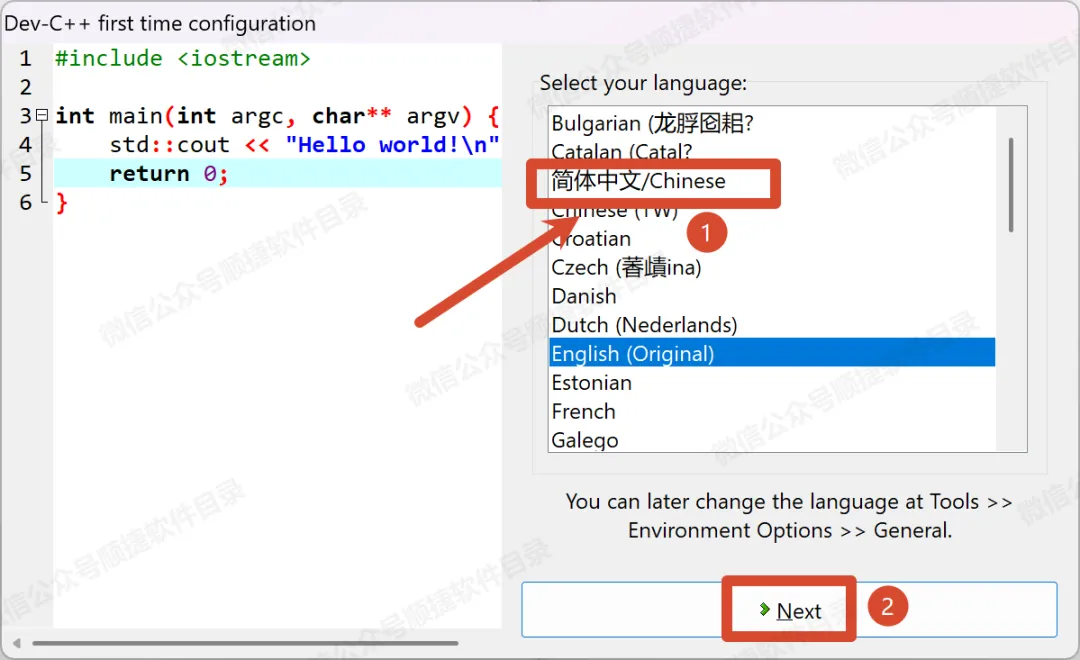Click the language list vertical scrollbar
This screenshot has height=660, width=1080.
pyautogui.click(x=1010, y=185)
